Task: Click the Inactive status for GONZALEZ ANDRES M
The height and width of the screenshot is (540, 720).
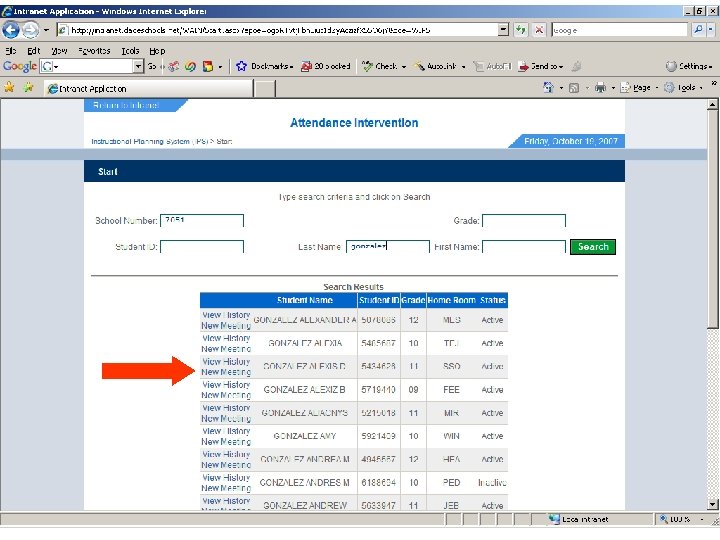Action: pos(492,483)
